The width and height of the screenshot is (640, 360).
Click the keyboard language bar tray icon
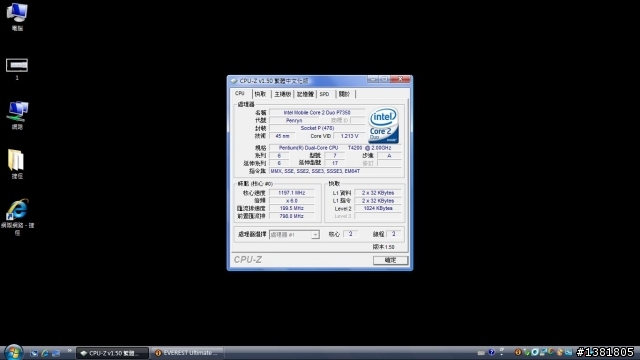tap(481, 353)
